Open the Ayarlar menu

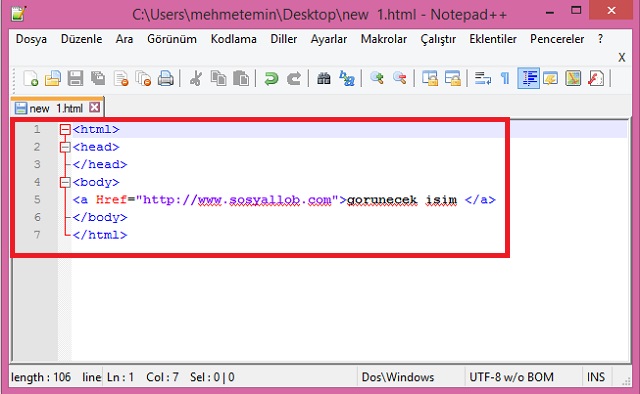[x=329, y=39]
